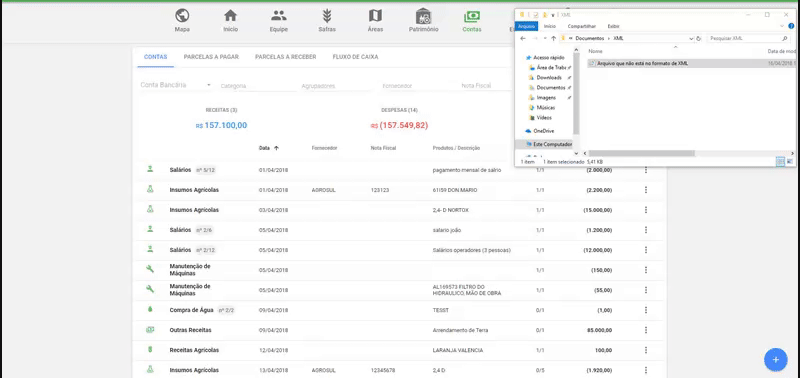
Task: Expand the Explorer ribbon chevron
Action: pyautogui.click(x=782, y=26)
